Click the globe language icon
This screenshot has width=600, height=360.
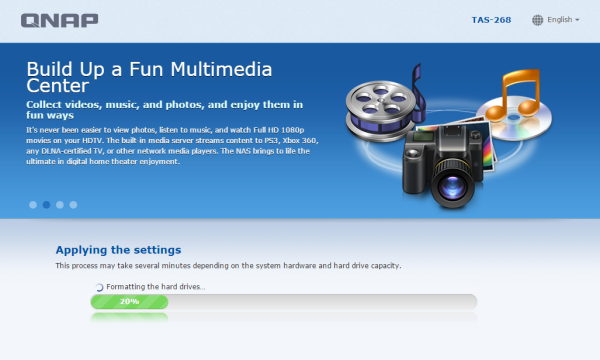537,20
